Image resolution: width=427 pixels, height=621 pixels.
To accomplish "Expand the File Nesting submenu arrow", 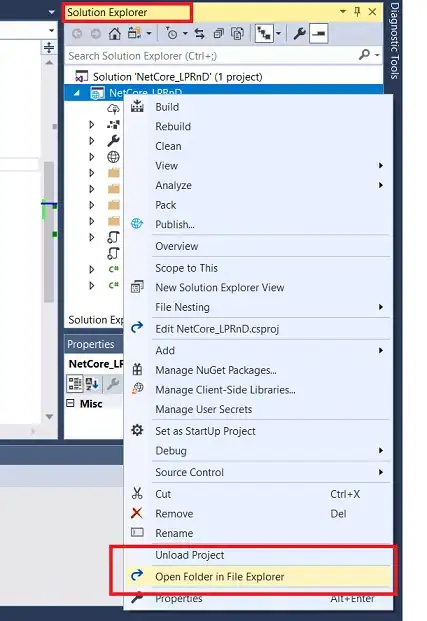I will [x=381, y=307].
